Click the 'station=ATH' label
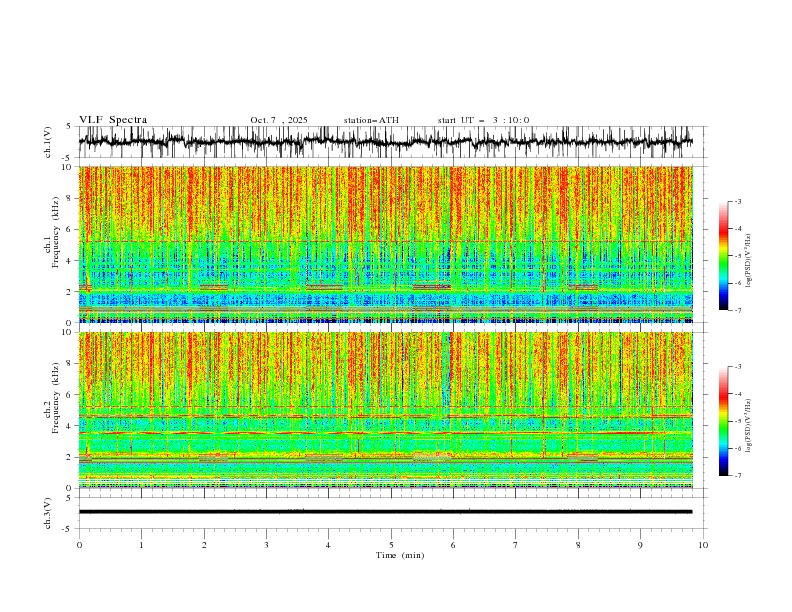 (x=371, y=120)
